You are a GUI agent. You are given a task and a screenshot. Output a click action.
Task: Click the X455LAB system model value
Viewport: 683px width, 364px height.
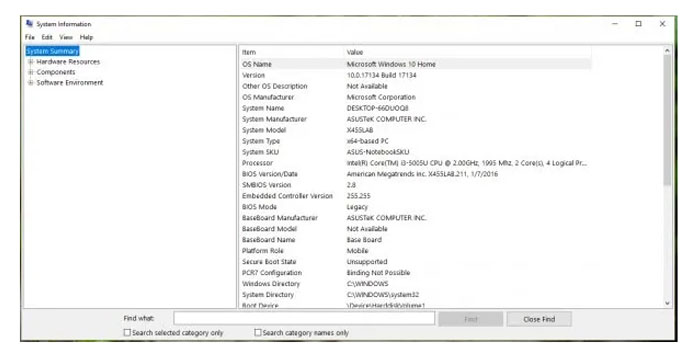pyautogui.click(x=360, y=130)
